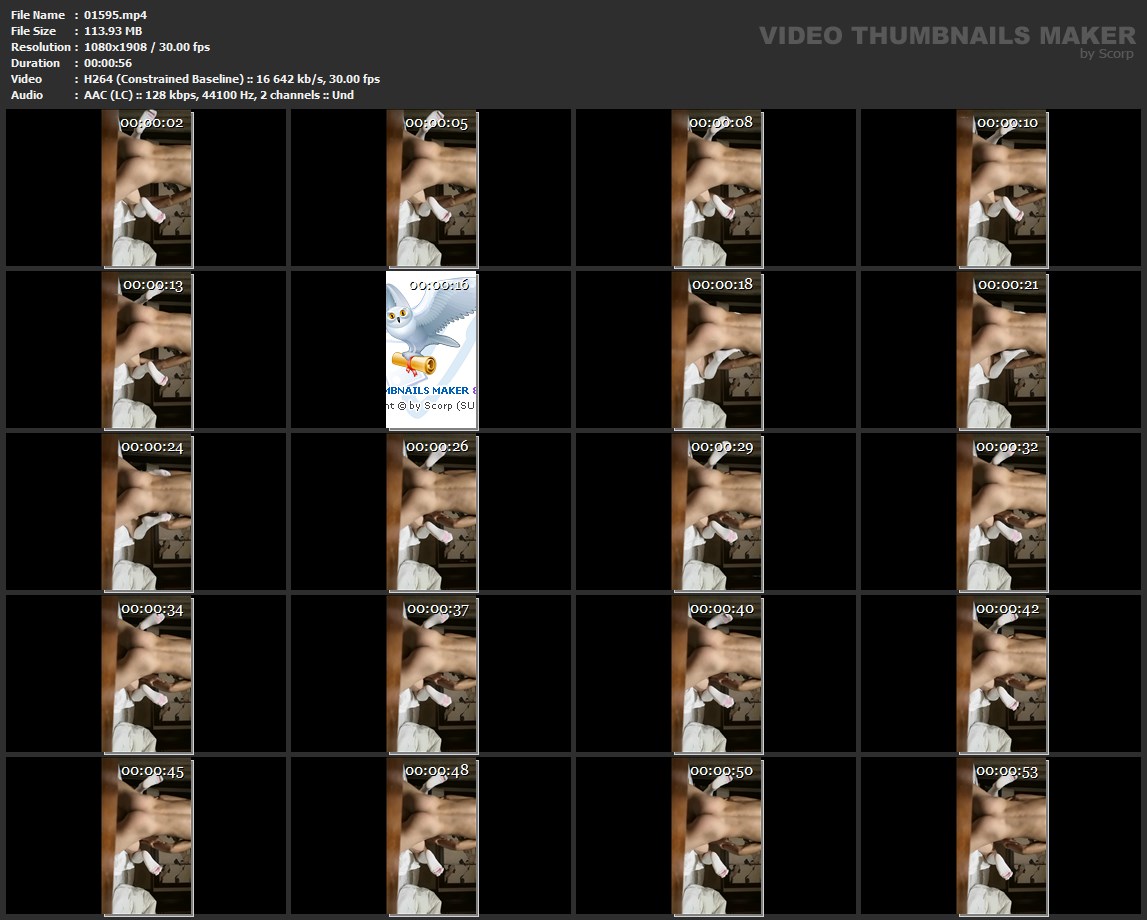
Task: Click the owl logo thumbnail at 00:00:16
Action: click(432, 350)
